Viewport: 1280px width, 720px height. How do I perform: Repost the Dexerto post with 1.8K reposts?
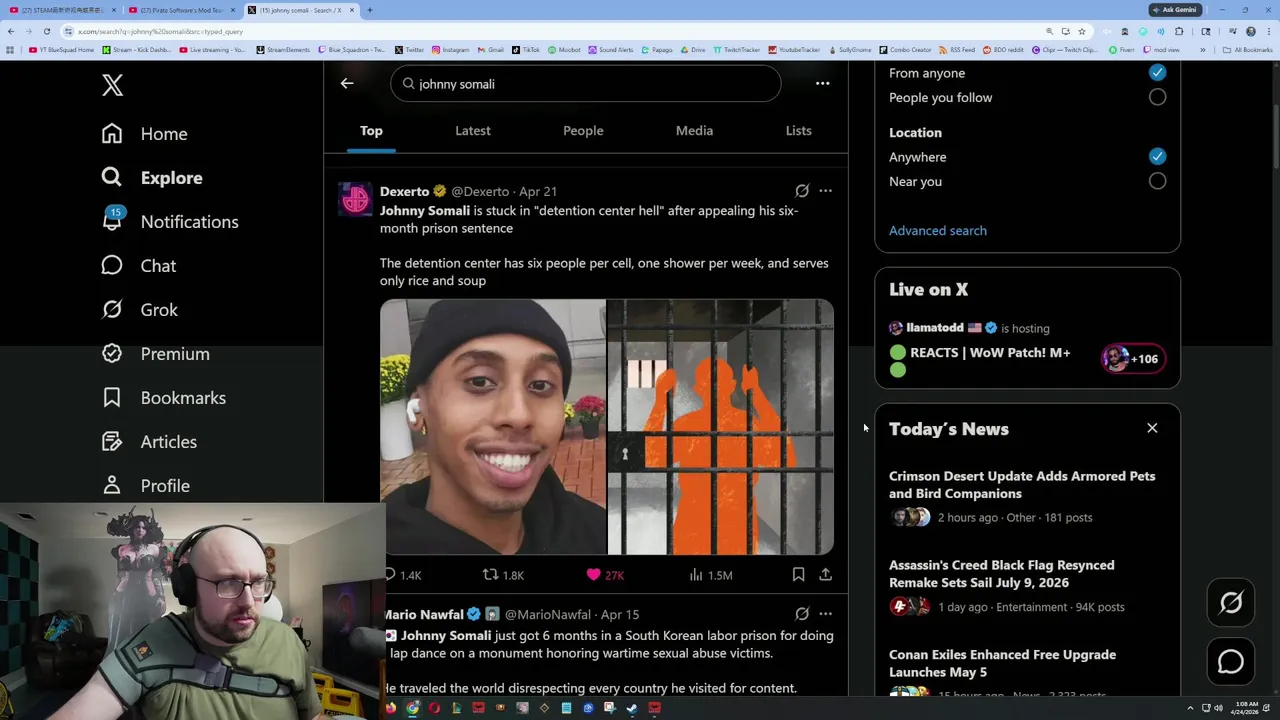[504, 575]
